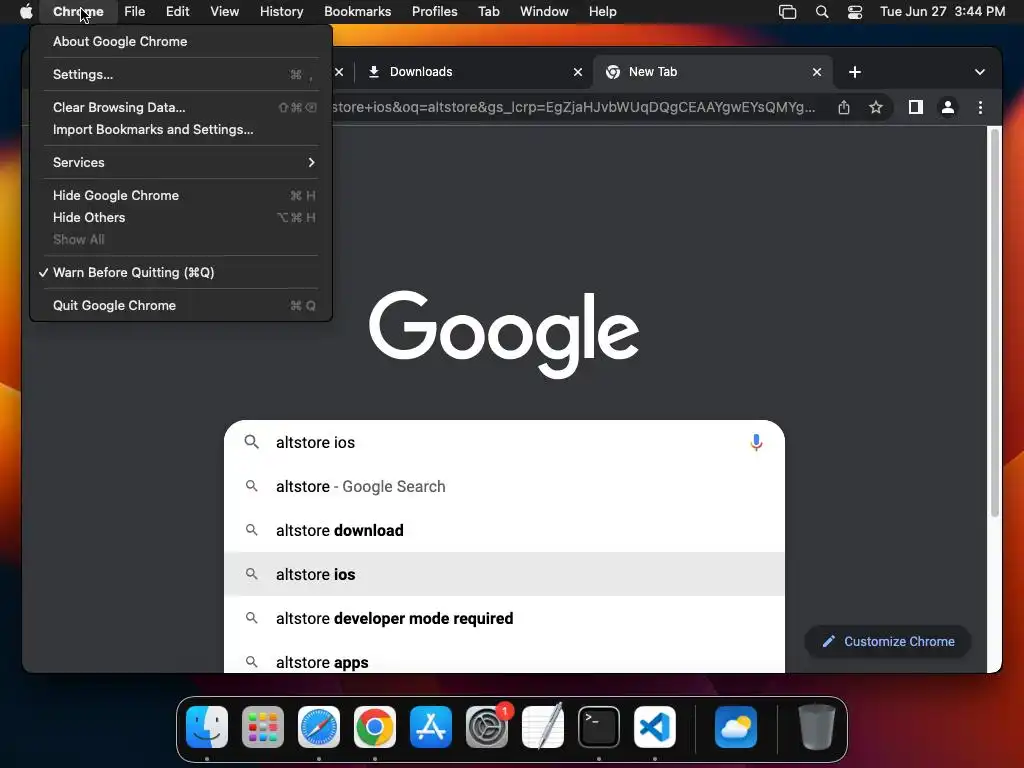Open the View menu
Screen dimensions: 1024x768
224,12
